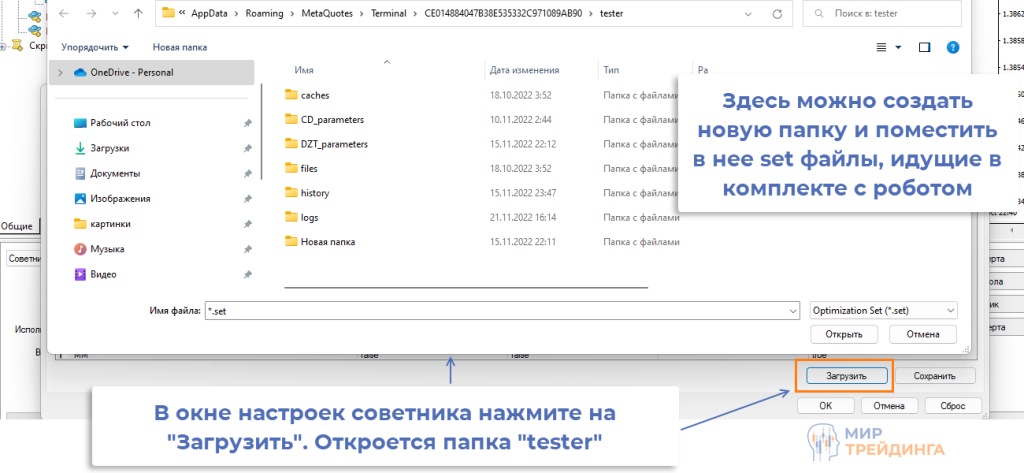Viewport: 1024px width, 473px height.
Task: Click 'Terminal' in address breadcrumb
Action: click(390, 13)
